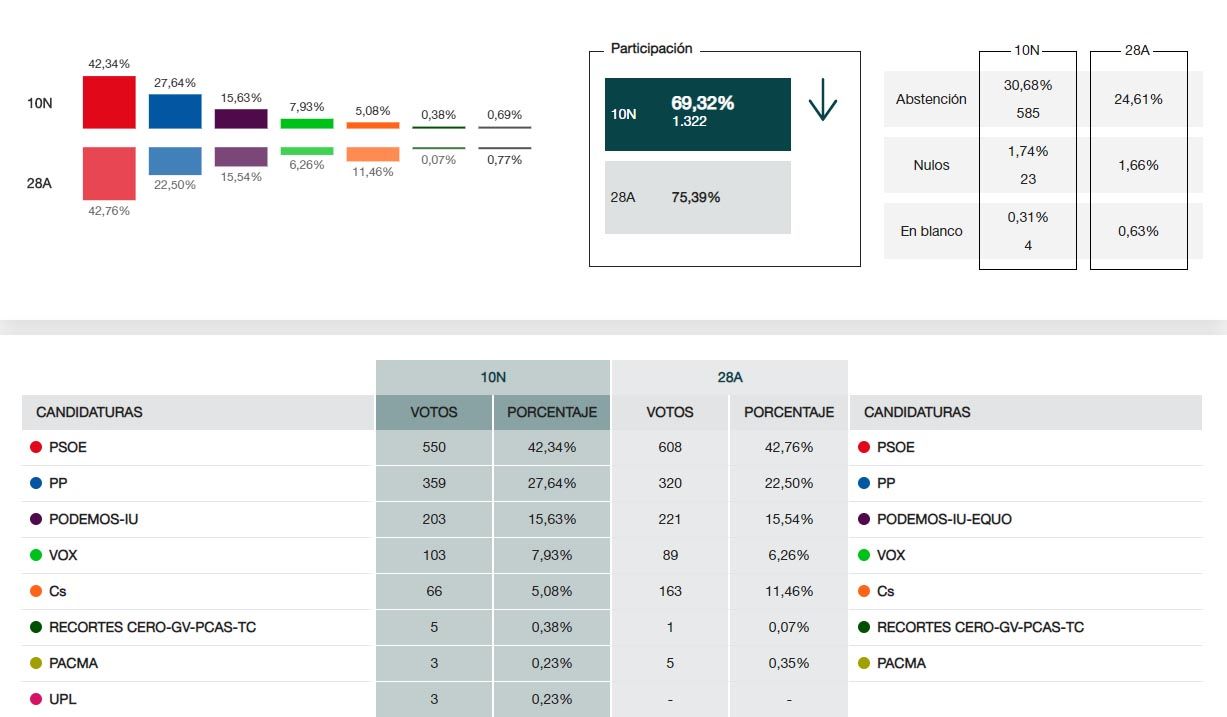Click the olive PACMA dot in right list
Image resolution: width=1227 pixels, height=717 pixels.
864,663
